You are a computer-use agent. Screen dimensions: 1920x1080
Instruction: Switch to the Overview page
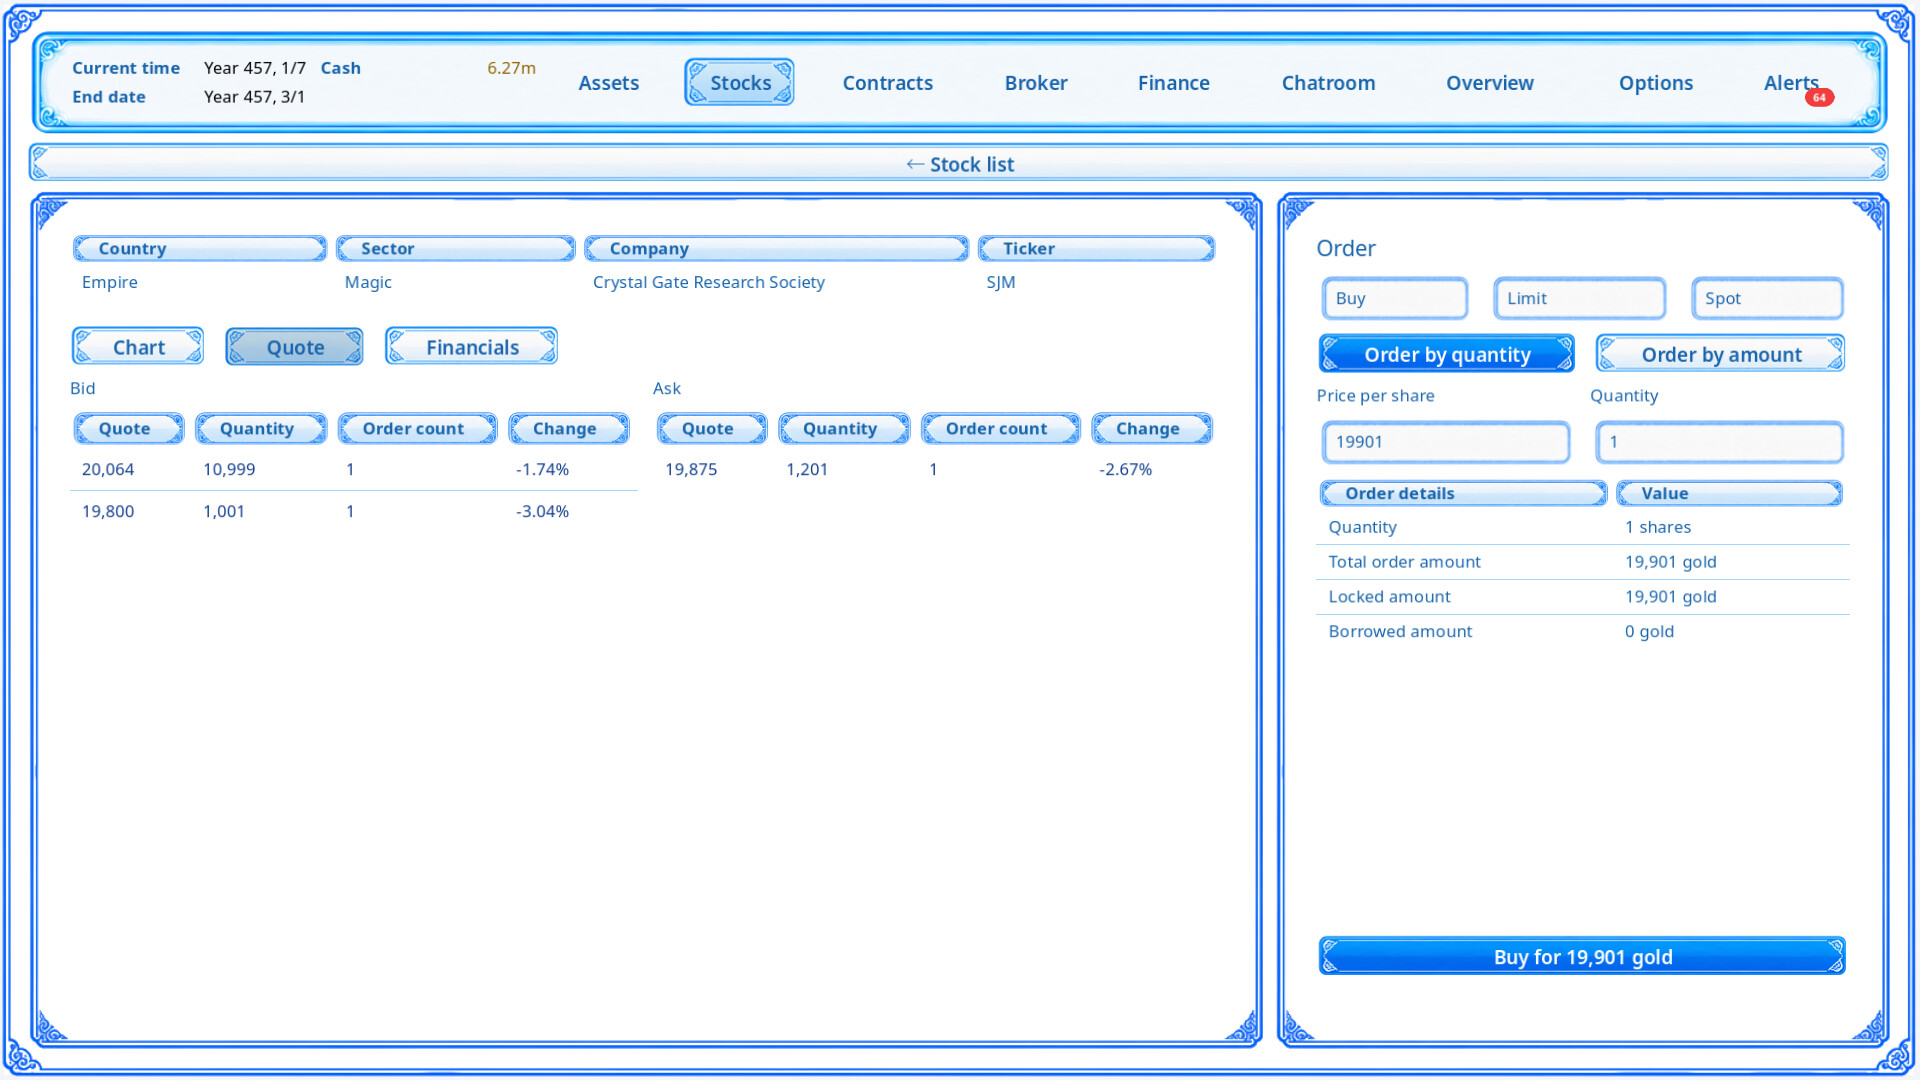1489,83
